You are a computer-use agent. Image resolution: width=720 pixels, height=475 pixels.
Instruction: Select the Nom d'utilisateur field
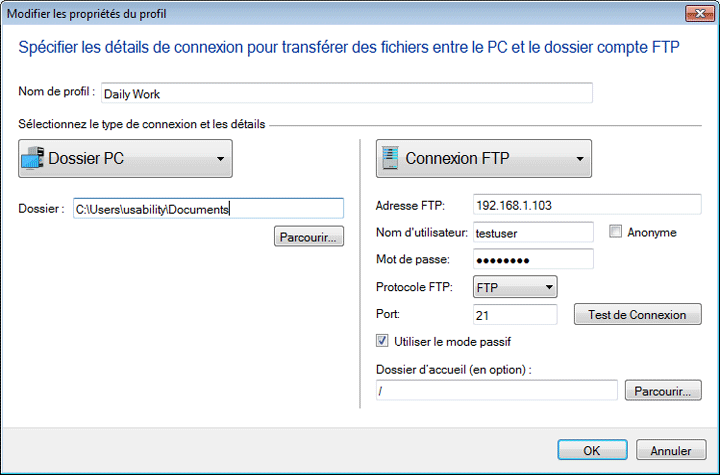click(x=532, y=232)
